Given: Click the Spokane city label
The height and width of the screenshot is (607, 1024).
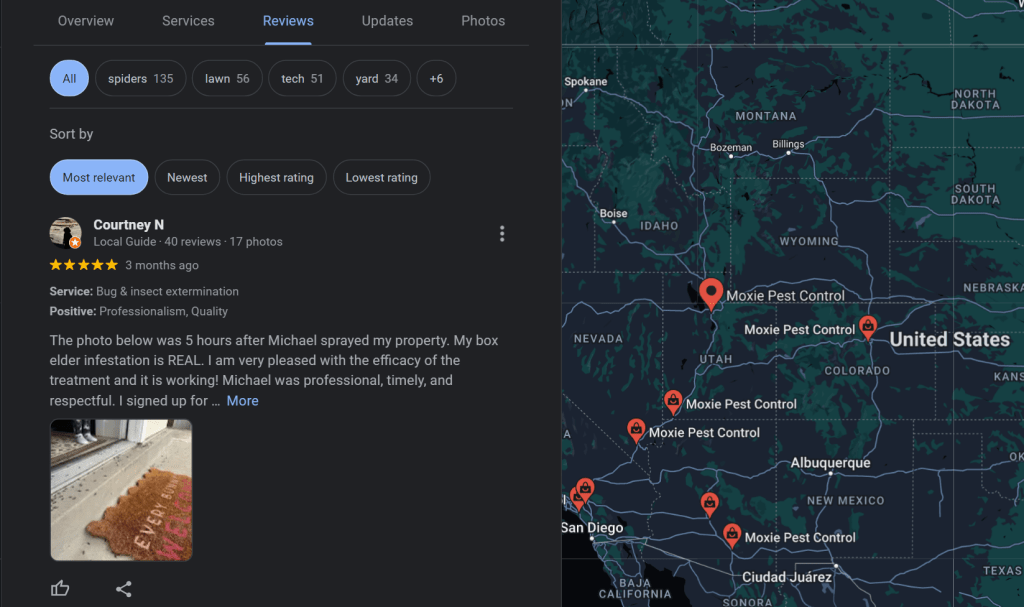Looking at the screenshot, I should (x=586, y=82).
